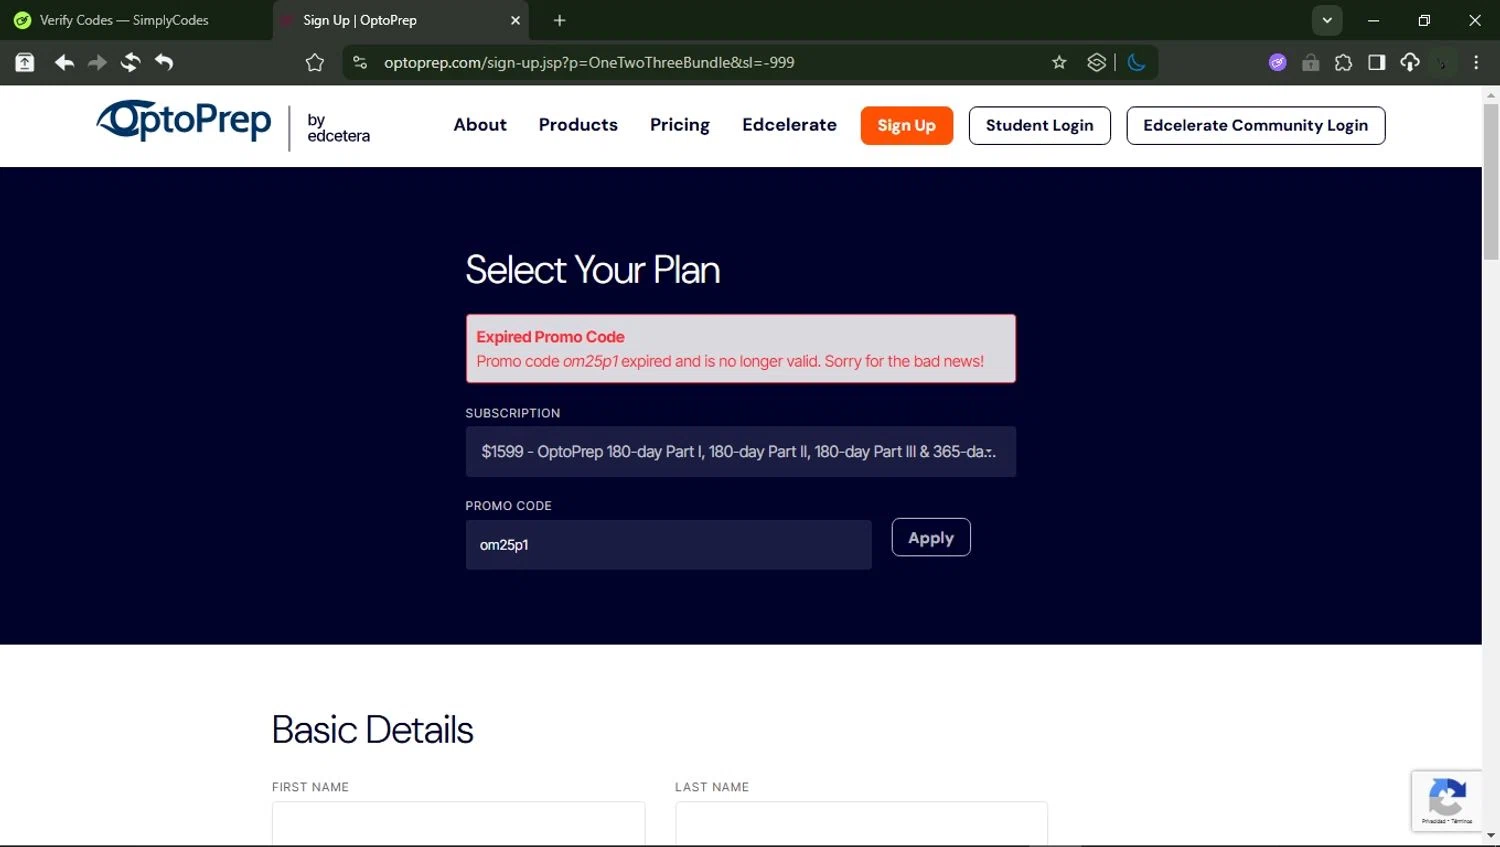Image resolution: width=1500 pixels, height=847 pixels.
Task: Click the Last Name input field
Action: click(x=861, y=823)
